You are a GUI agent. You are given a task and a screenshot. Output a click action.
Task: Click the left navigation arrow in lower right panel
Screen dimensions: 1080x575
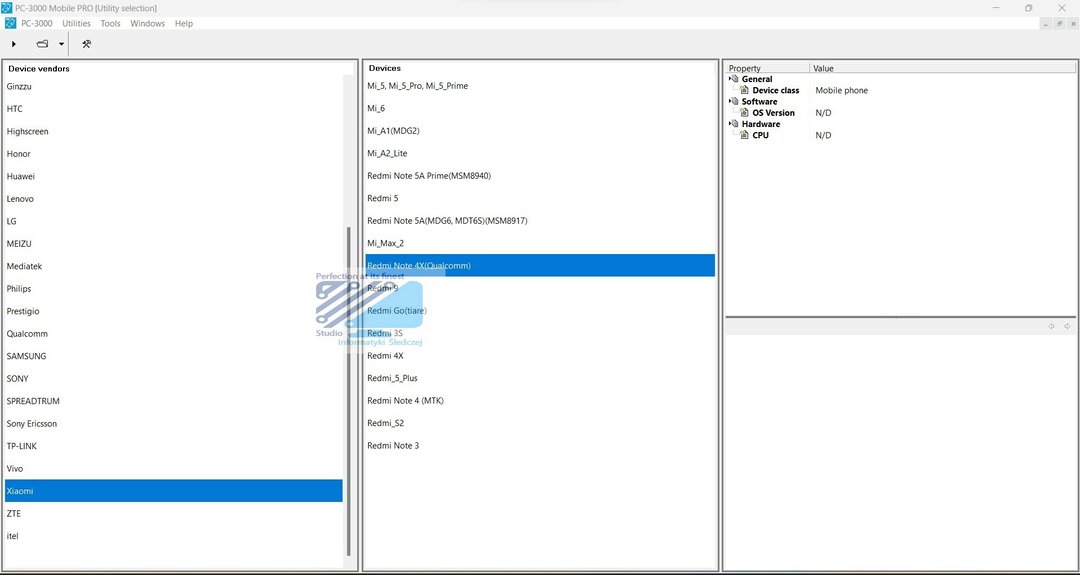pyautogui.click(x=1051, y=326)
